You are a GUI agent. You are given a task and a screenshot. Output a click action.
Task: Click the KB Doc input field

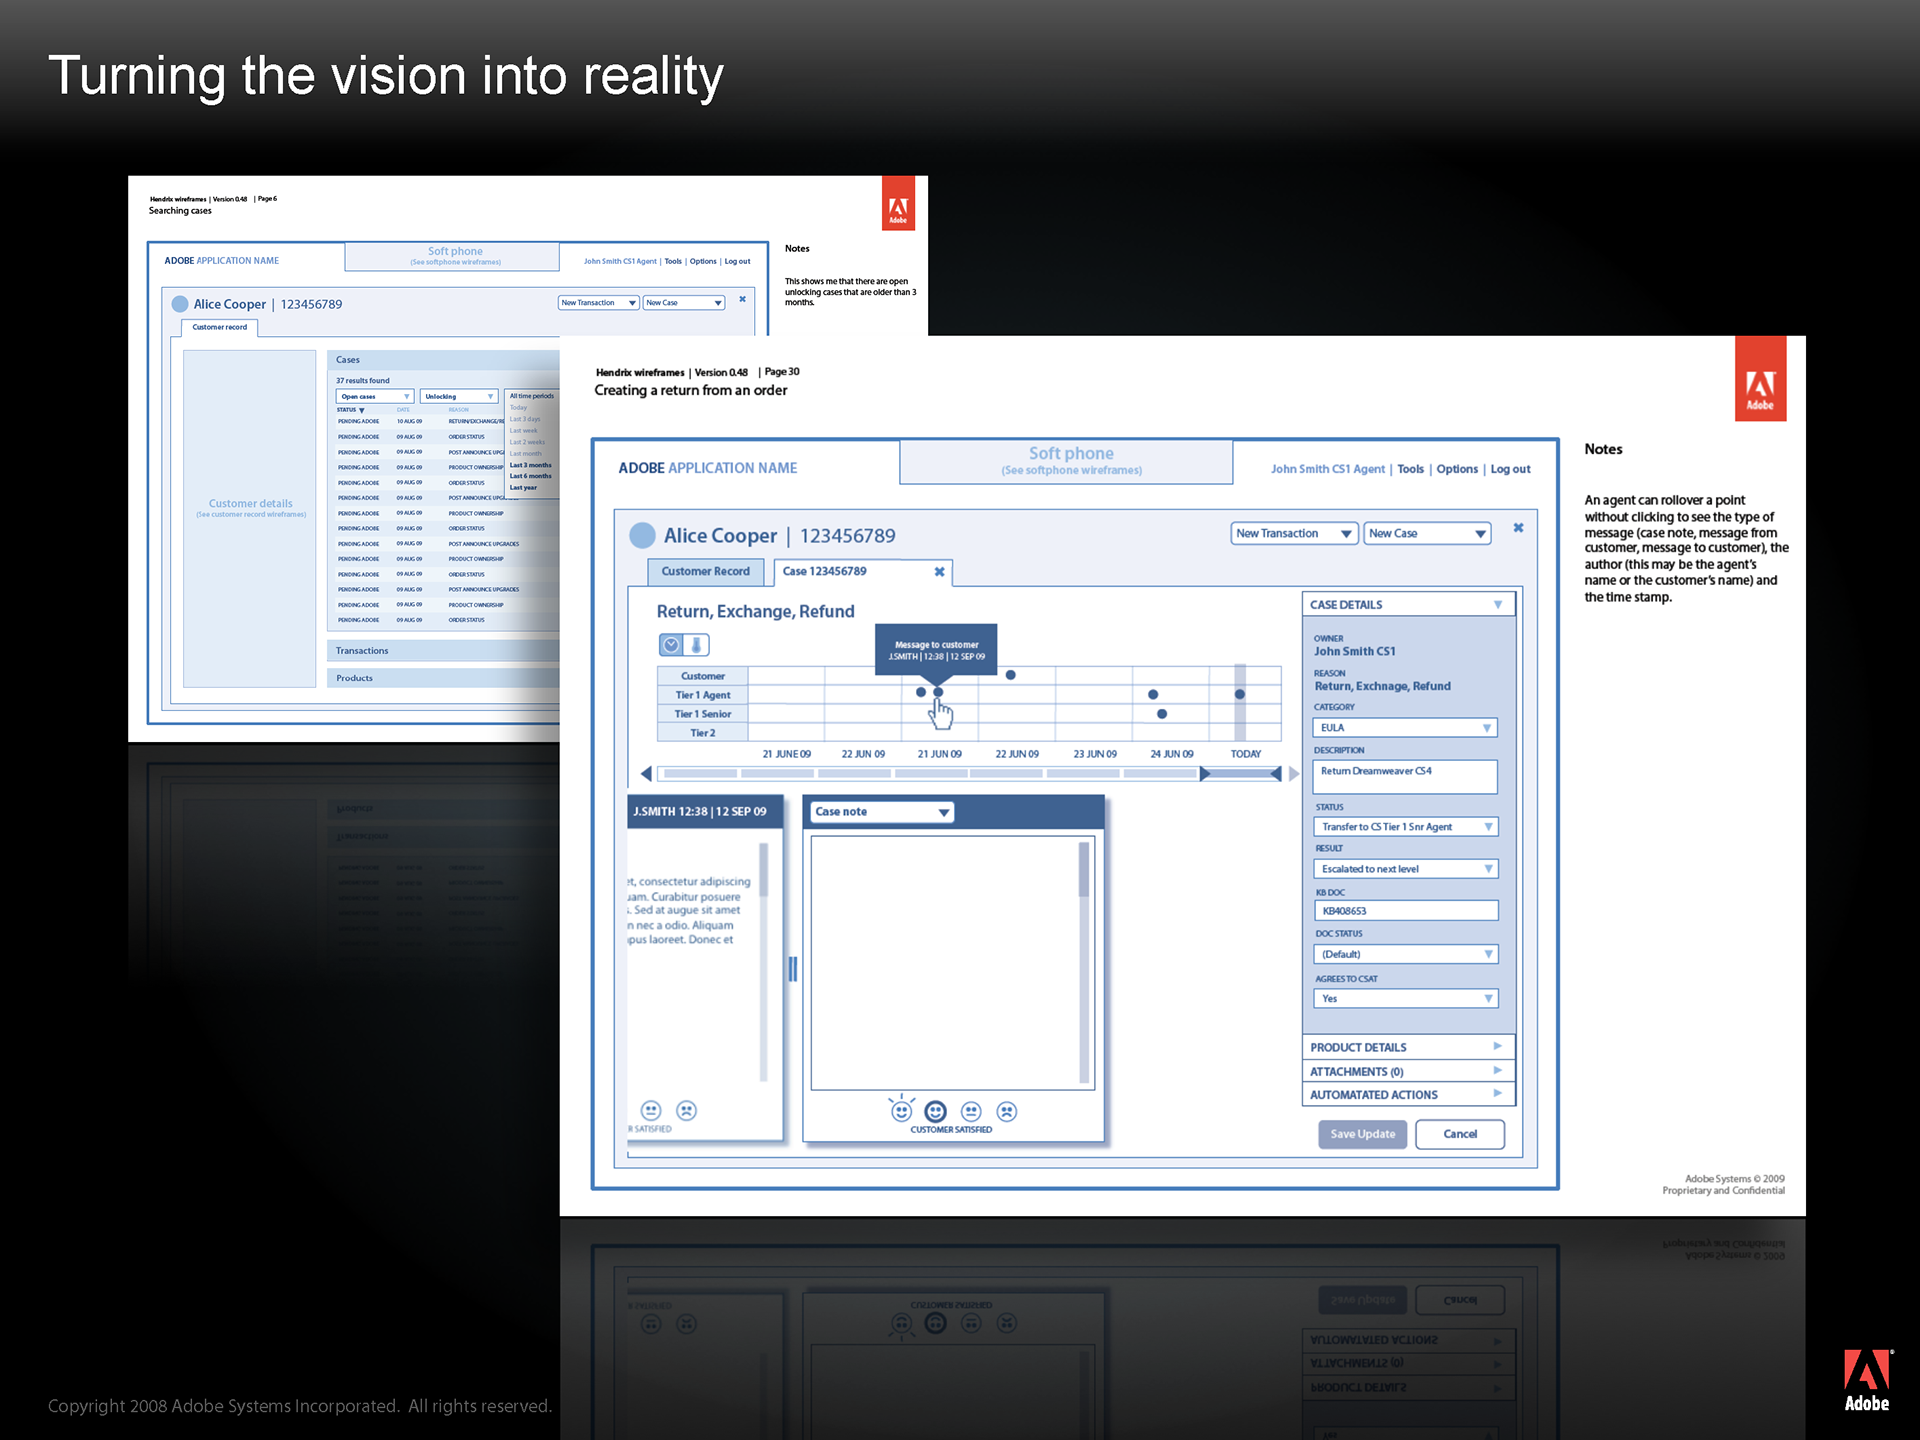pos(1404,910)
